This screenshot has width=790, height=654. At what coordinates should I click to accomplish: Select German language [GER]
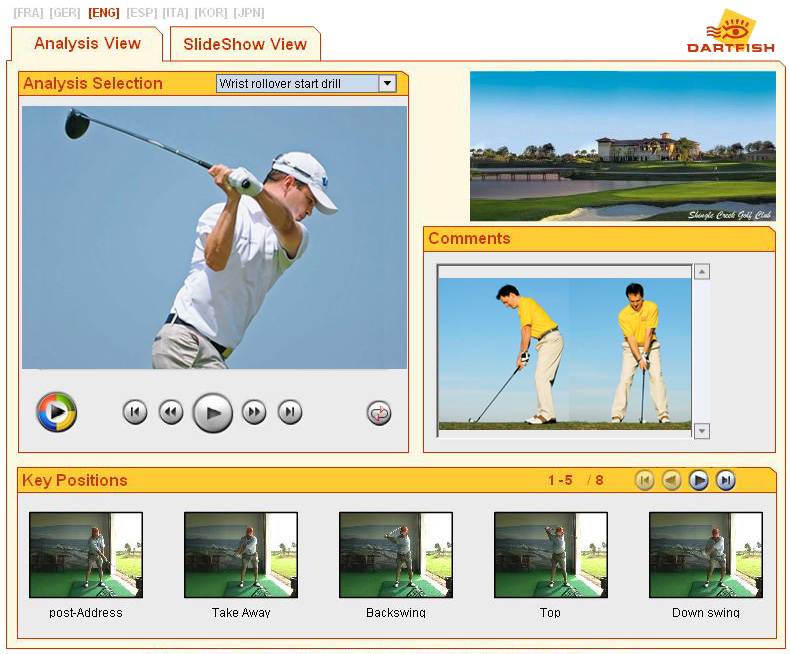(65, 13)
